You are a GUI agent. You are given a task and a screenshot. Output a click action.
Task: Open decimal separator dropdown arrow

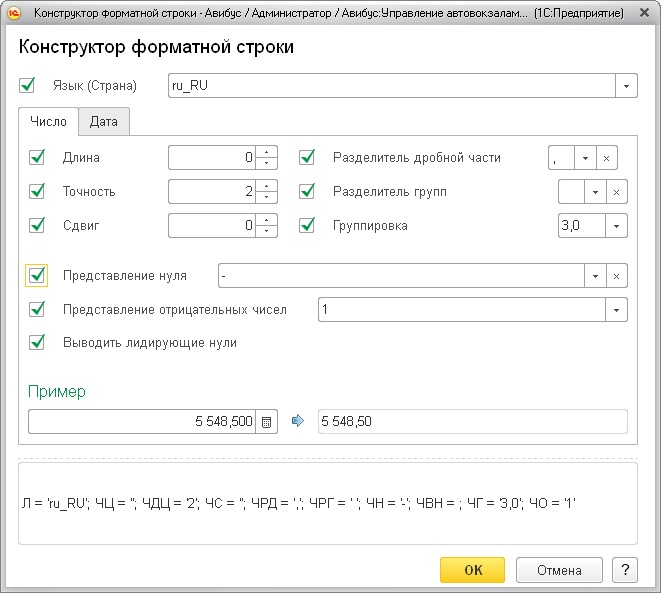point(585,158)
